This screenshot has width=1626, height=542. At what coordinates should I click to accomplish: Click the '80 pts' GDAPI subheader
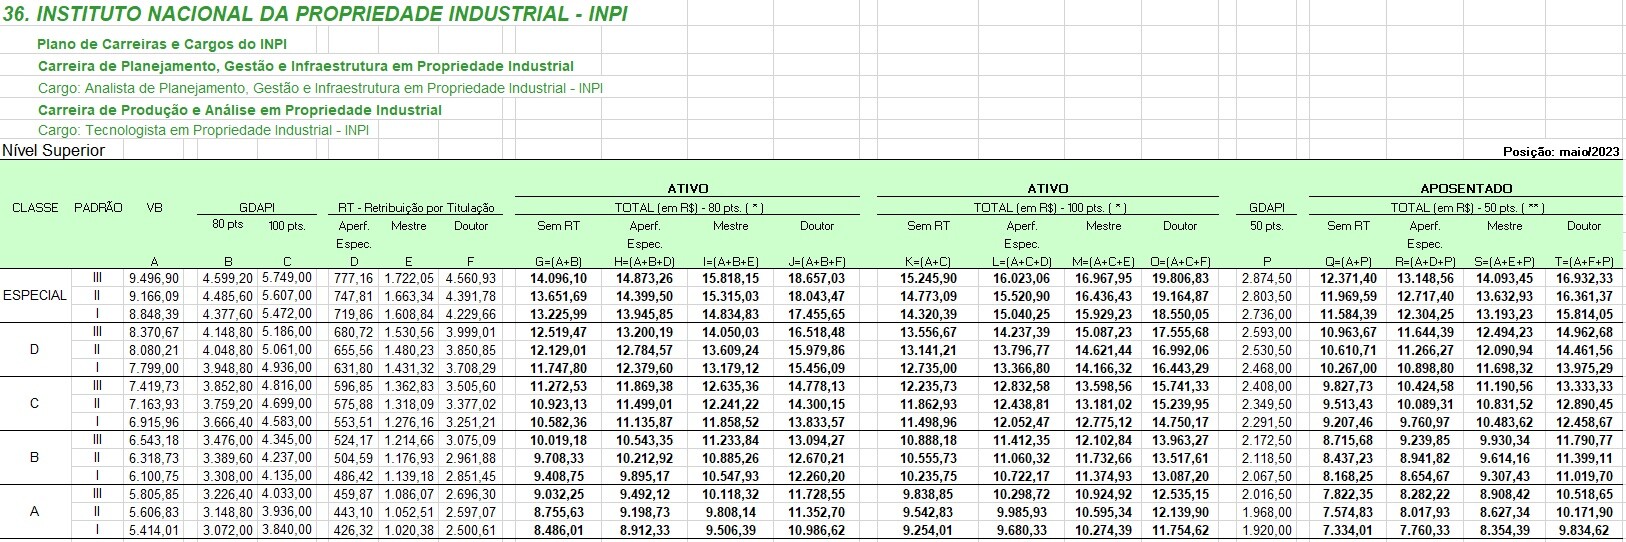point(228,225)
